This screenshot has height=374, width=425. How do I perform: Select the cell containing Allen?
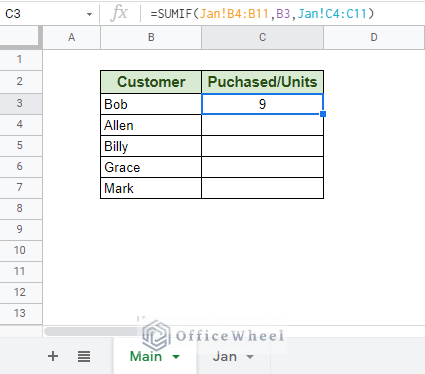(x=151, y=125)
